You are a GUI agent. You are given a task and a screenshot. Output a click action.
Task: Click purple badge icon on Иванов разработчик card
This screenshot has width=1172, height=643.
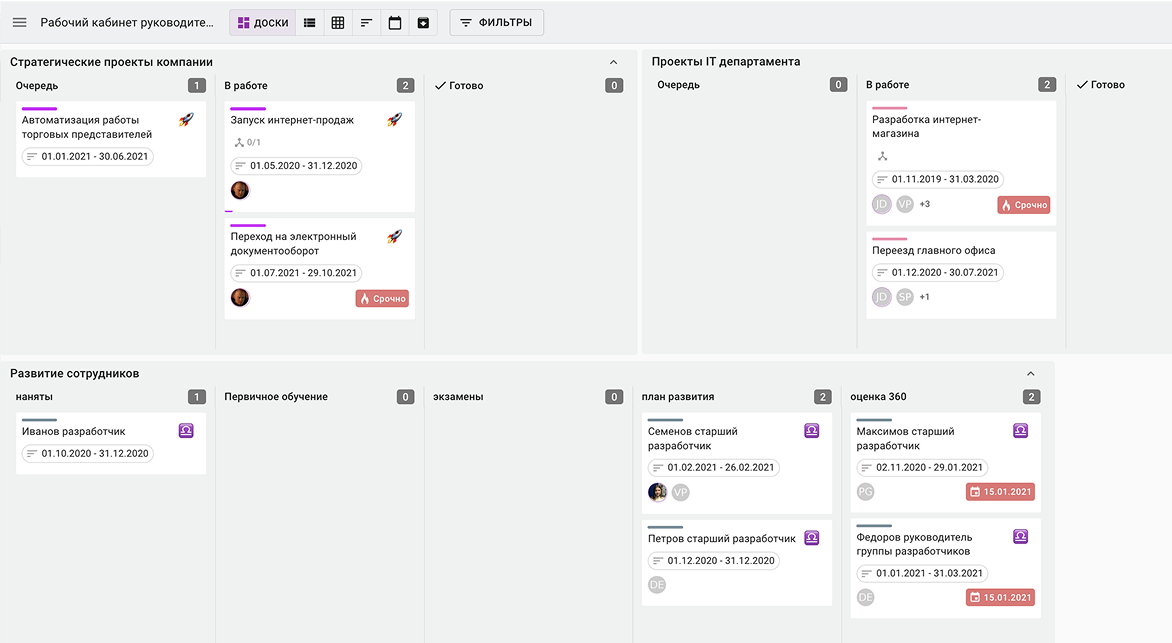[186, 431]
